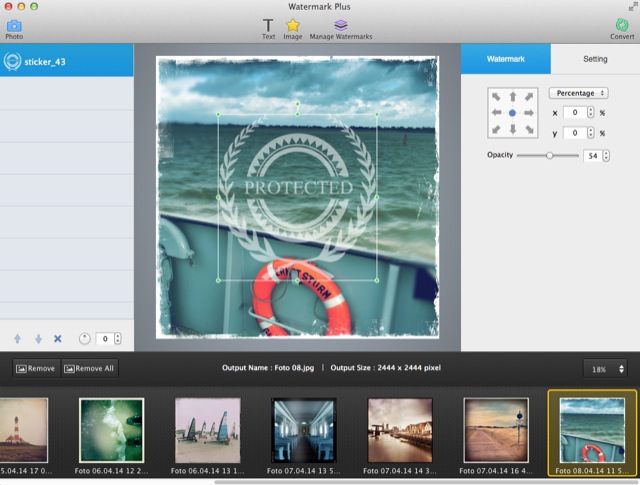This screenshot has height=485, width=640.
Task: Switch to the Setting tab
Action: [x=595, y=59]
